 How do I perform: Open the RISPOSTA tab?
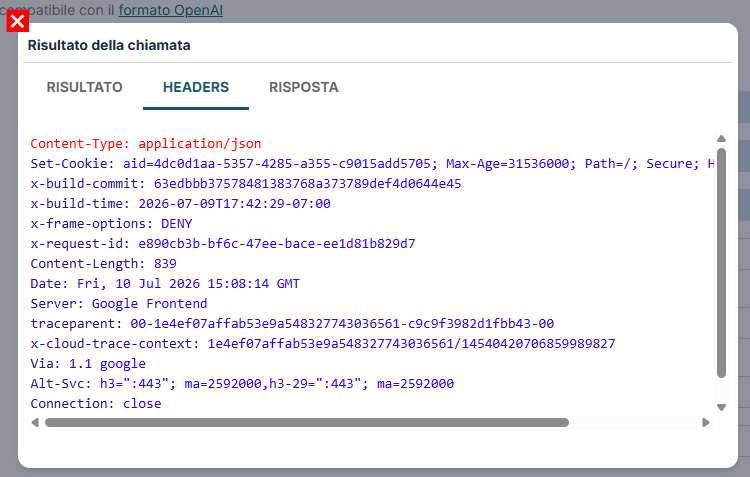304,87
